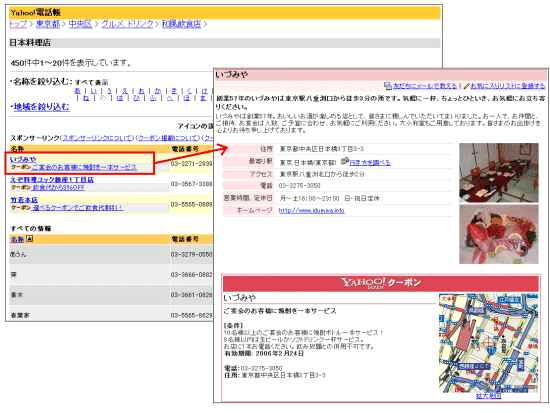This screenshot has height=413, width=550.
Task: Open the Izumiya homepage URL link
Action: [x=311, y=211]
